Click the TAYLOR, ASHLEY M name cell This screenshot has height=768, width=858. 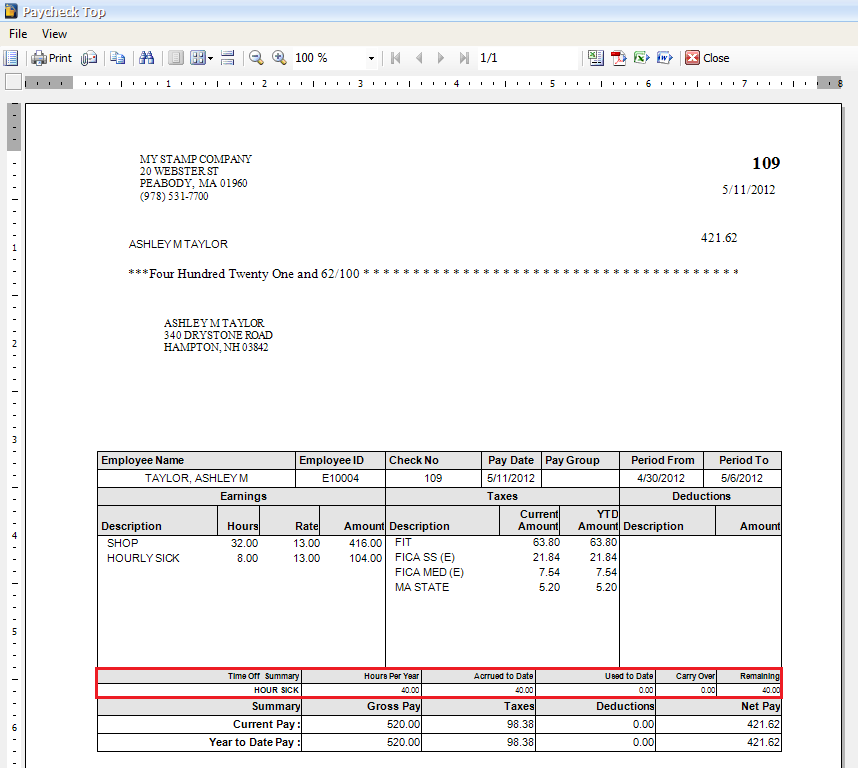196,478
